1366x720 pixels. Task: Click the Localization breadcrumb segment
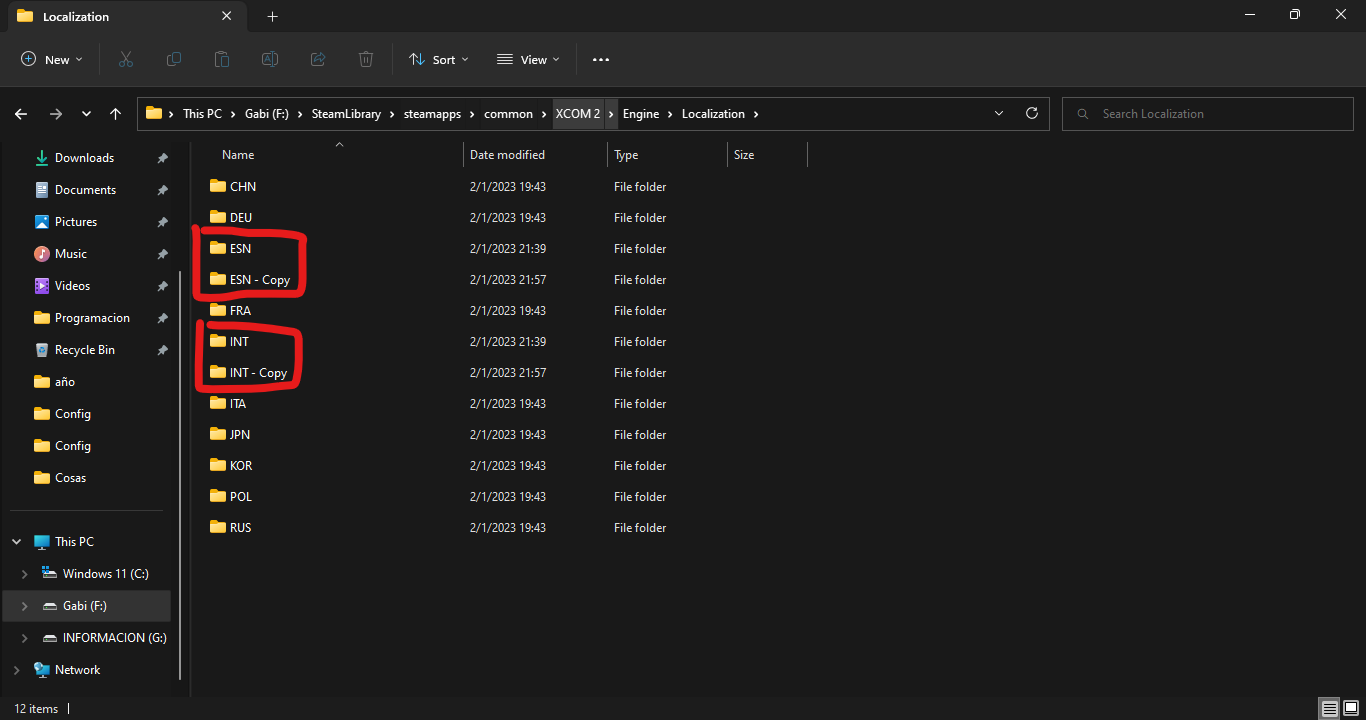[x=713, y=114]
